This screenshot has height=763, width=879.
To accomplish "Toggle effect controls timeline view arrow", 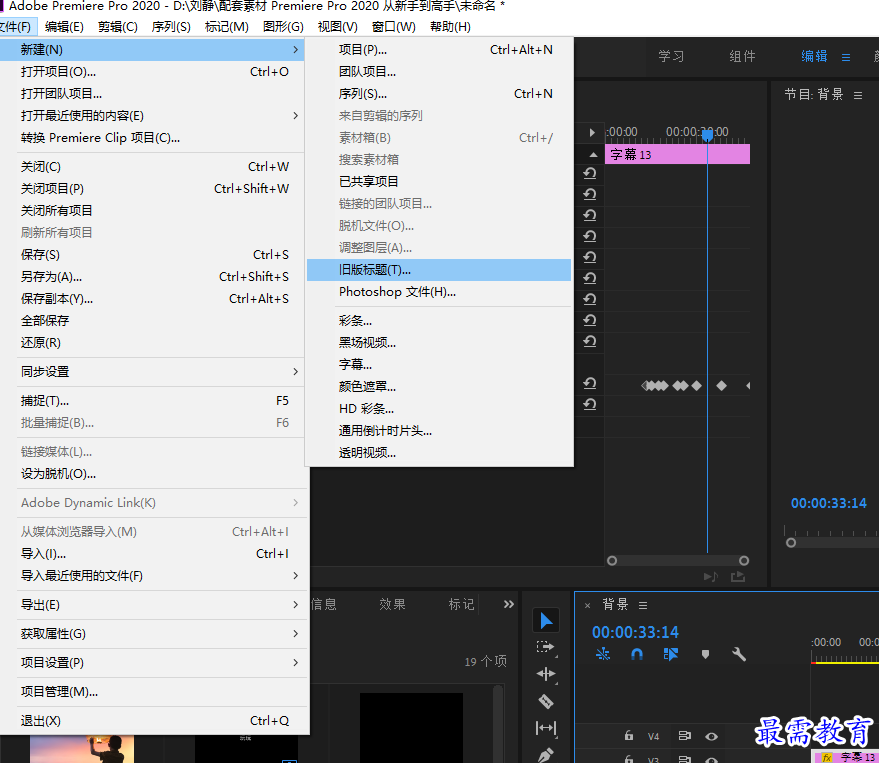I will [x=592, y=133].
